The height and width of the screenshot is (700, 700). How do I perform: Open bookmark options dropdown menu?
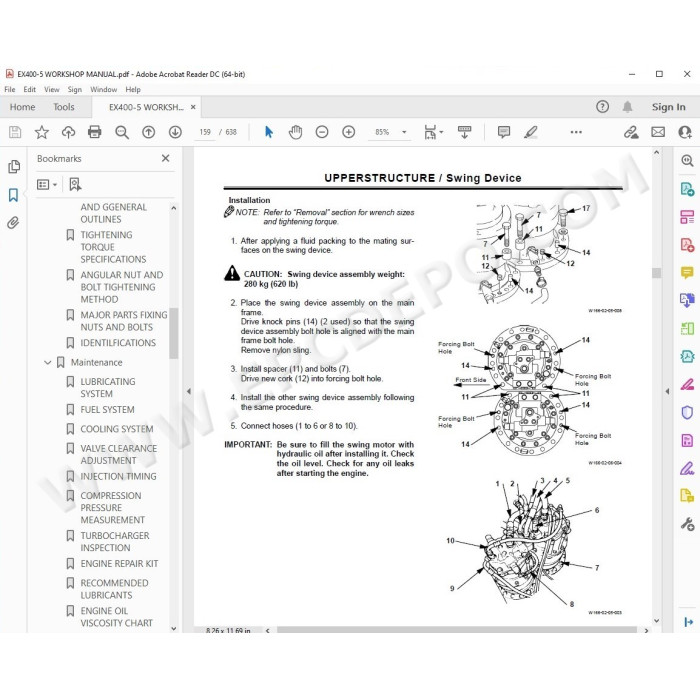[47, 184]
